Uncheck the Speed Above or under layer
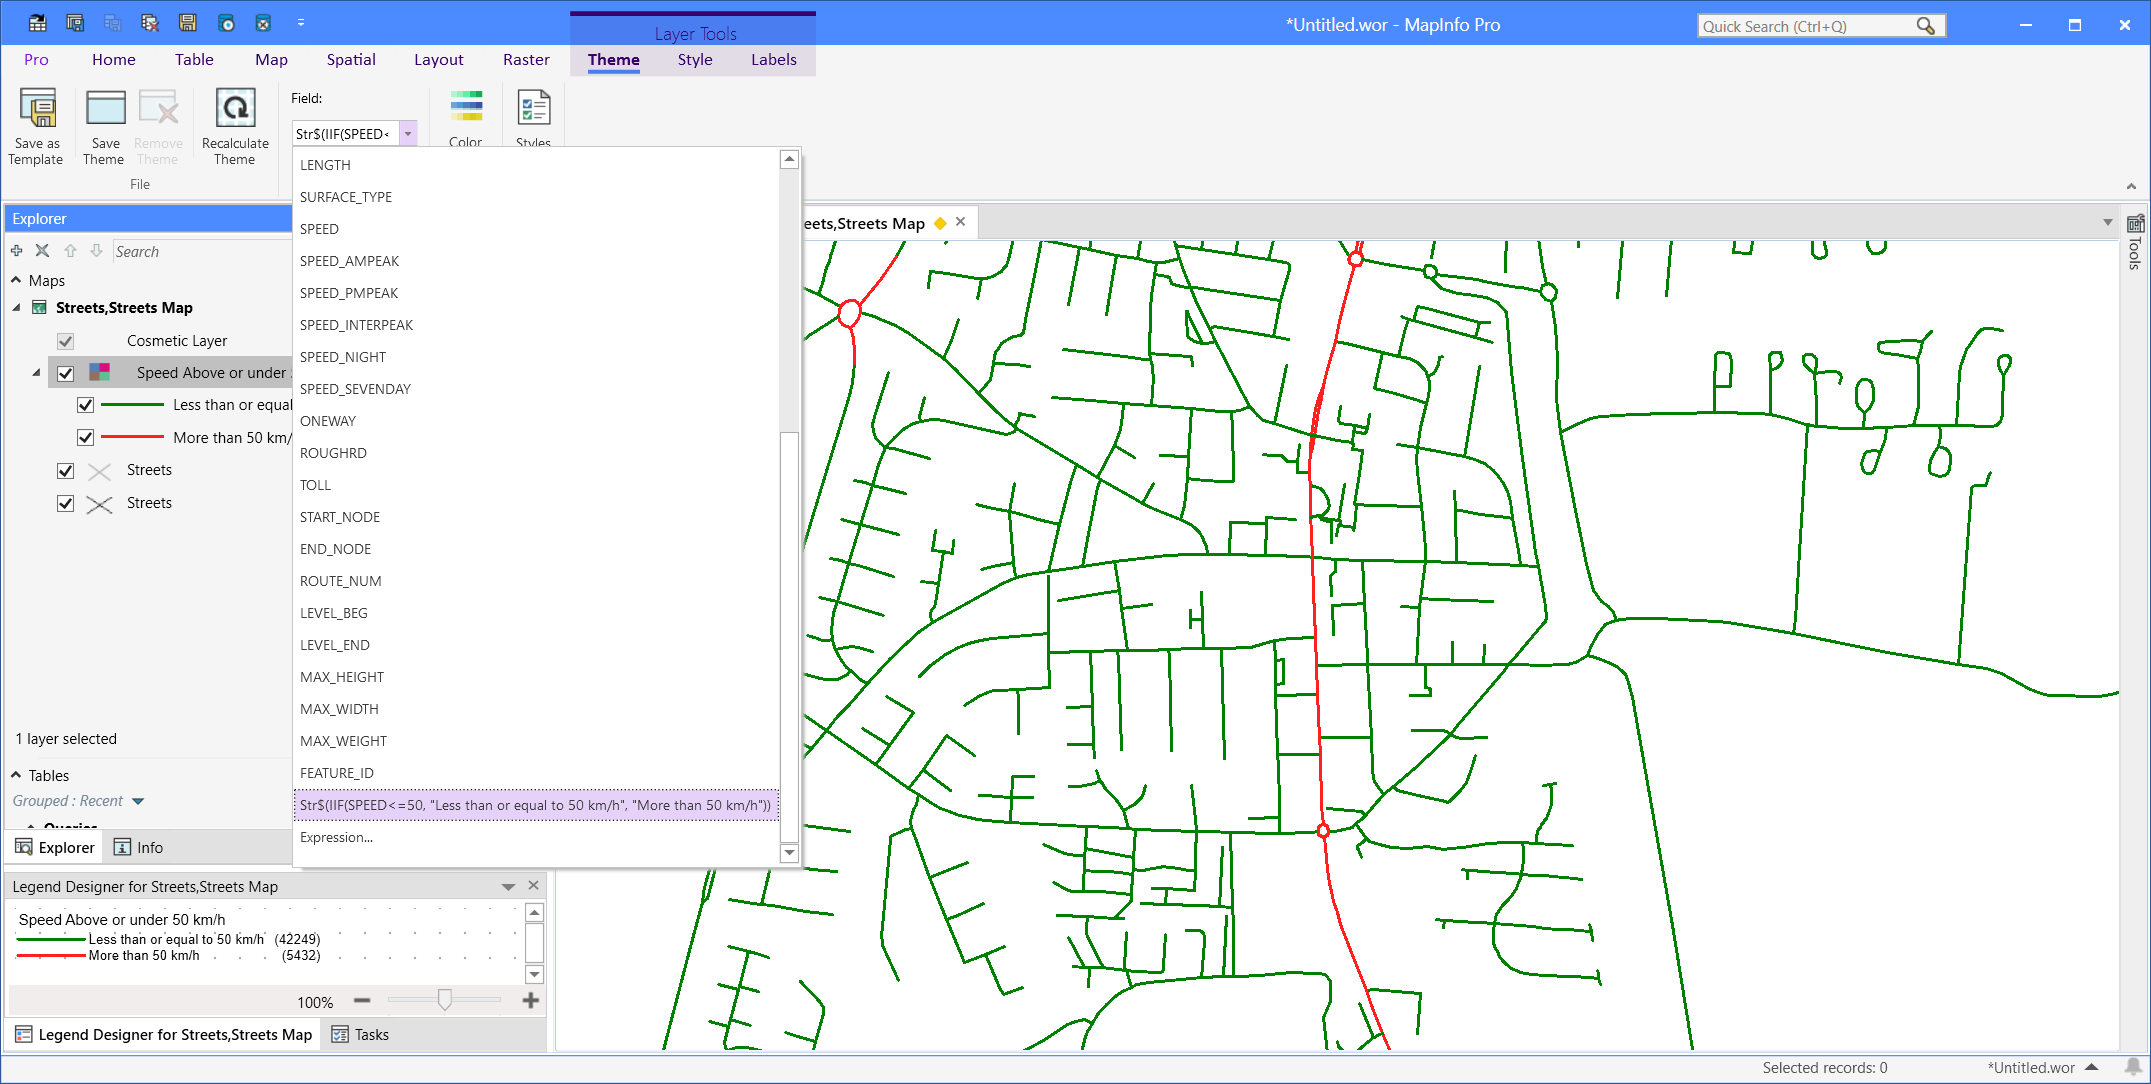 pos(66,373)
